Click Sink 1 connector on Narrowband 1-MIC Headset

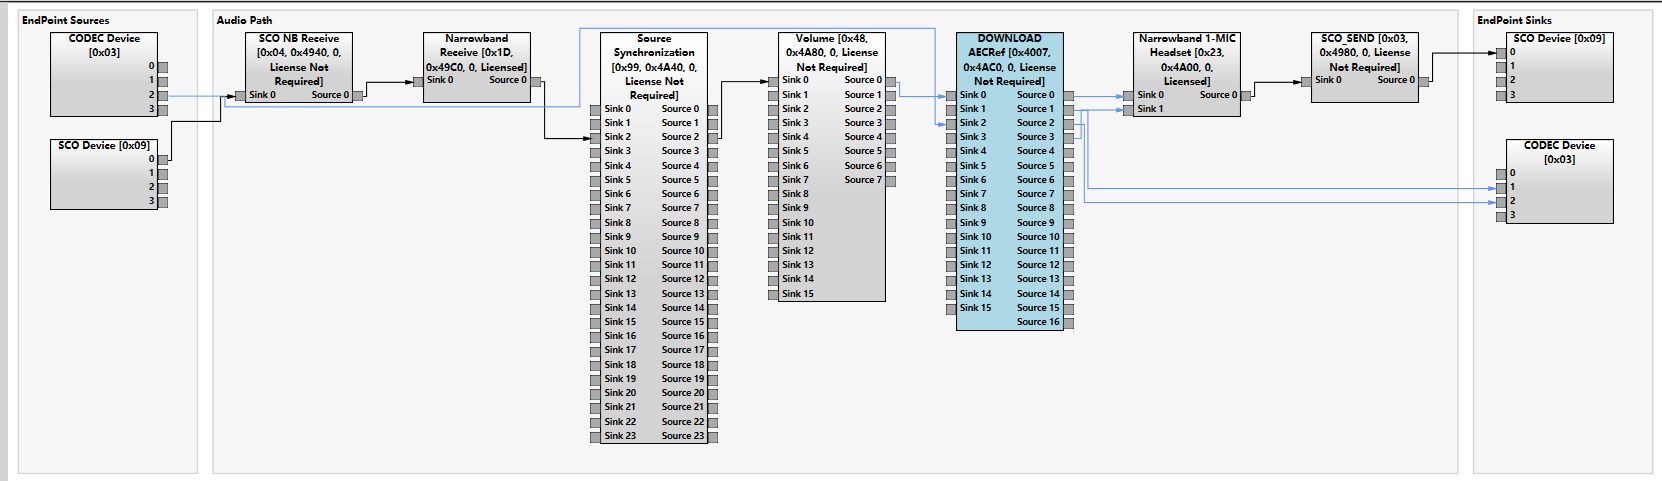1129,110
